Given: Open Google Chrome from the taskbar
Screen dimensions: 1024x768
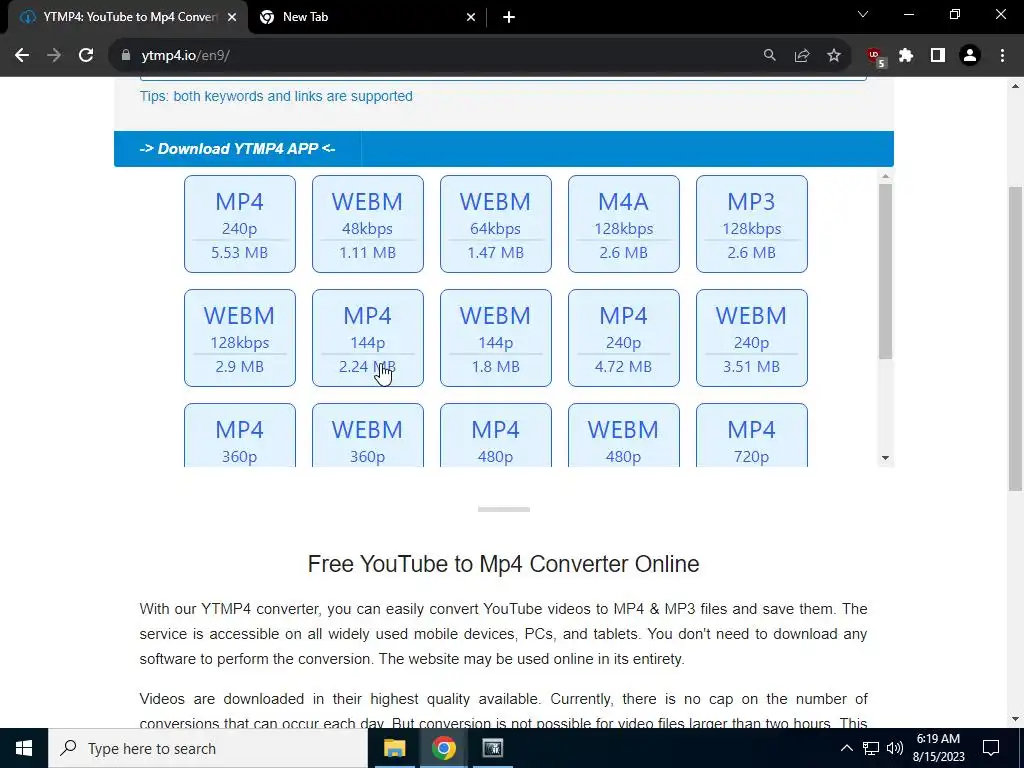Looking at the screenshot, I should click(x=443, y=748).
